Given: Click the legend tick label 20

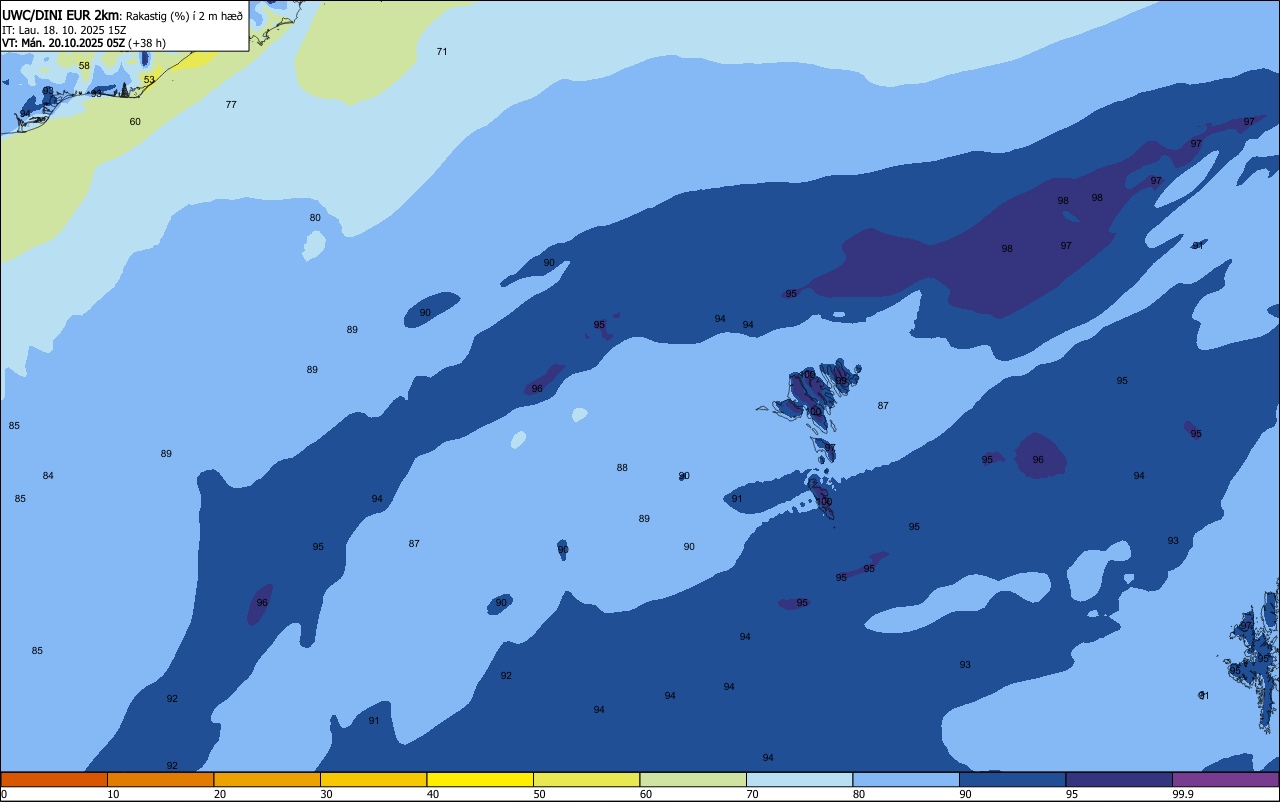Looking at the screenshot, I should tap(219, 794).
